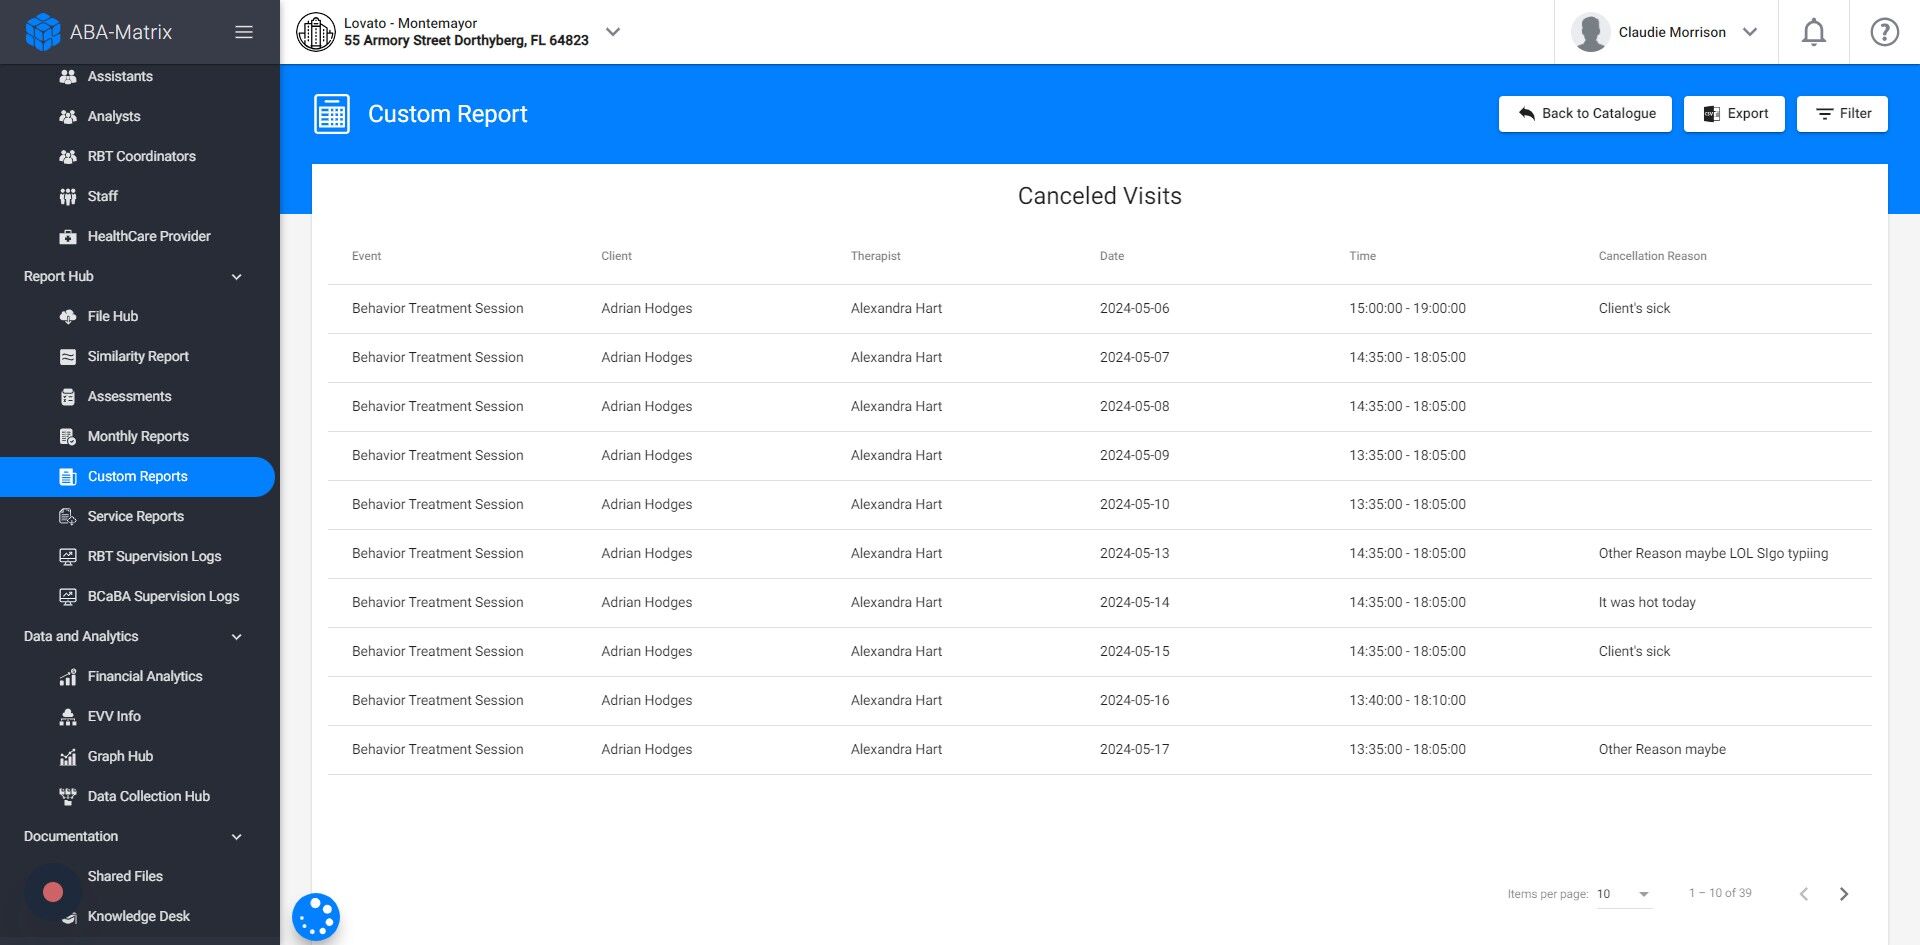Click the Analysts sidebar icon
This screenshot has width=1920, height=945.
point(68,116)
